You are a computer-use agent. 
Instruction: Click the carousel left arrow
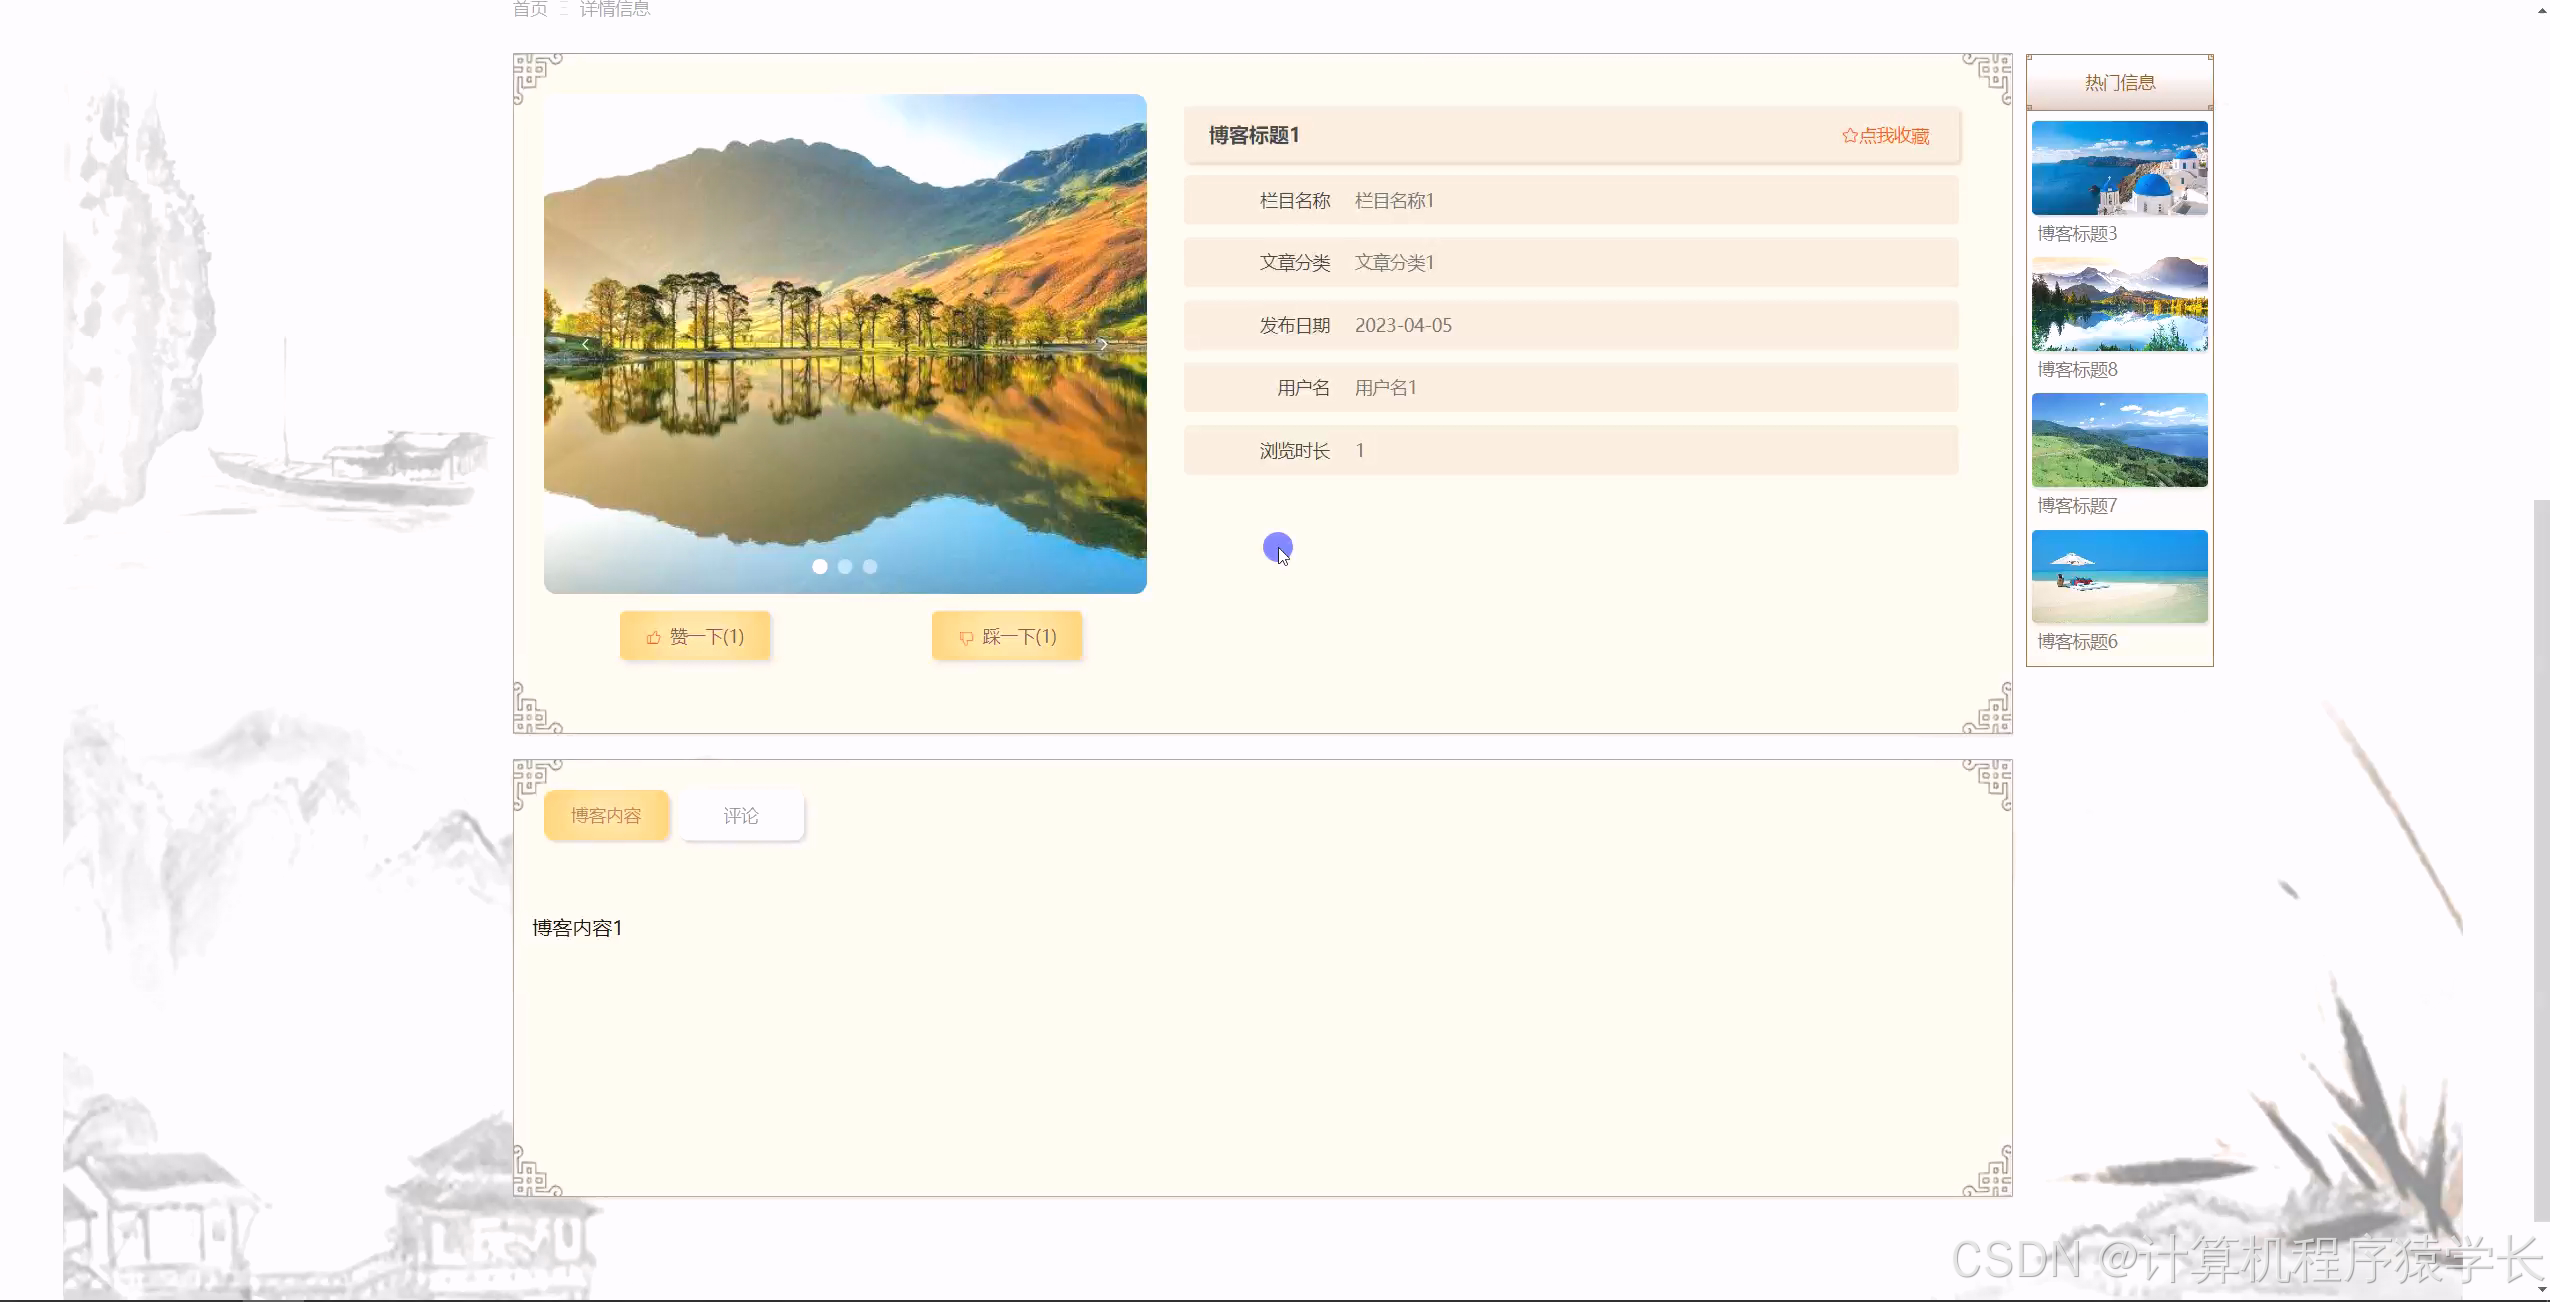click(x=585, y=343)
